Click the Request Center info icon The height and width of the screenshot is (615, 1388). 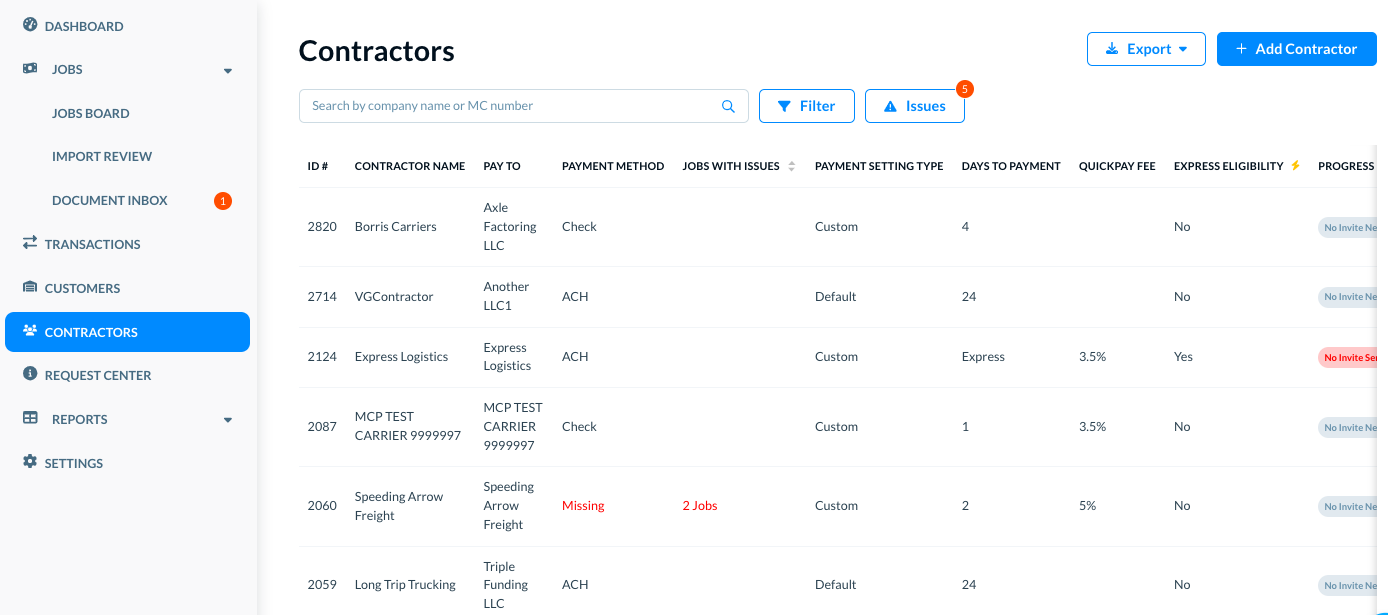pos(30,374)
